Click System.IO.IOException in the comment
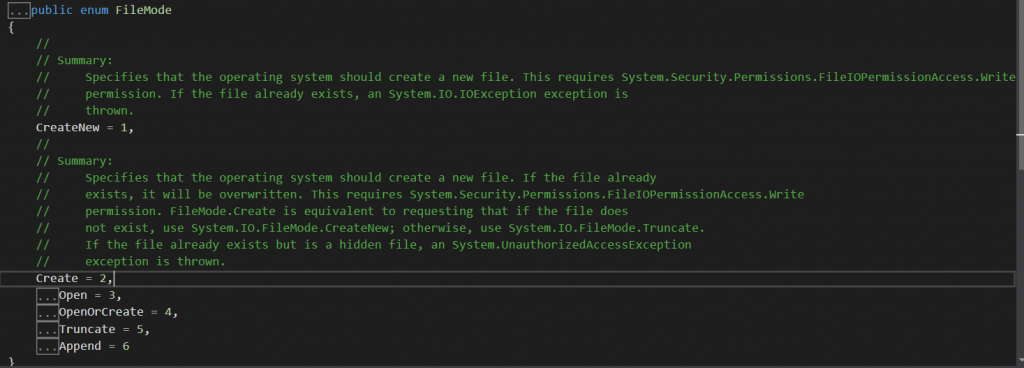The image size is (1024, 368). 480,94
